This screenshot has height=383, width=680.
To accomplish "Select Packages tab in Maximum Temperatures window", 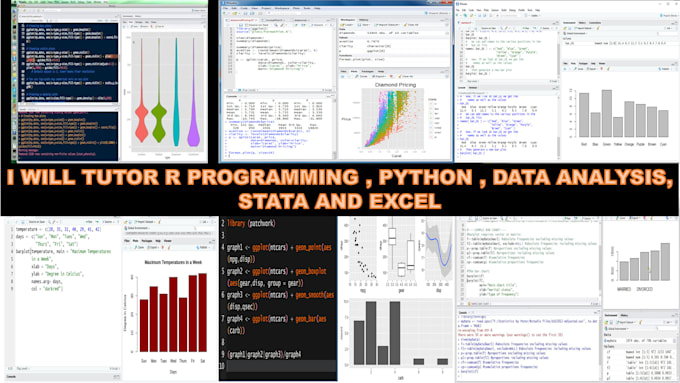I will click(x=147, y=241).
